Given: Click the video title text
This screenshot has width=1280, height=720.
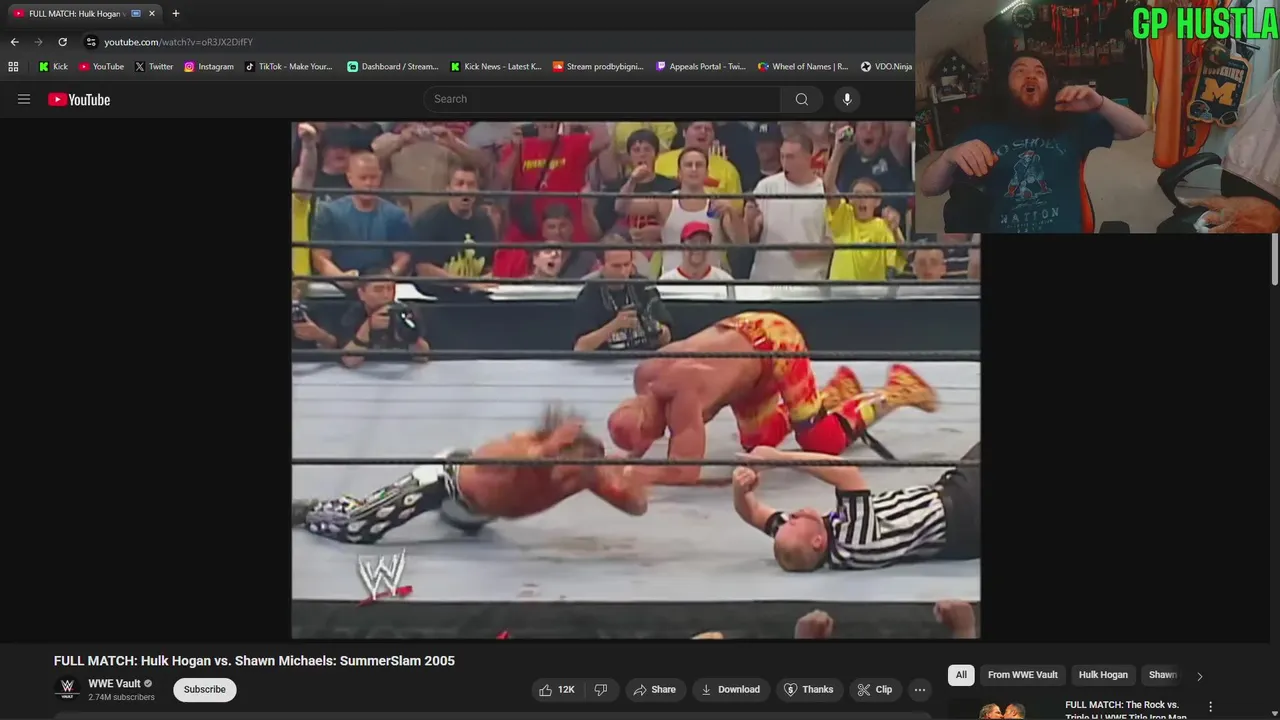Looking at the screenshot, I should (x=254, y=661).
